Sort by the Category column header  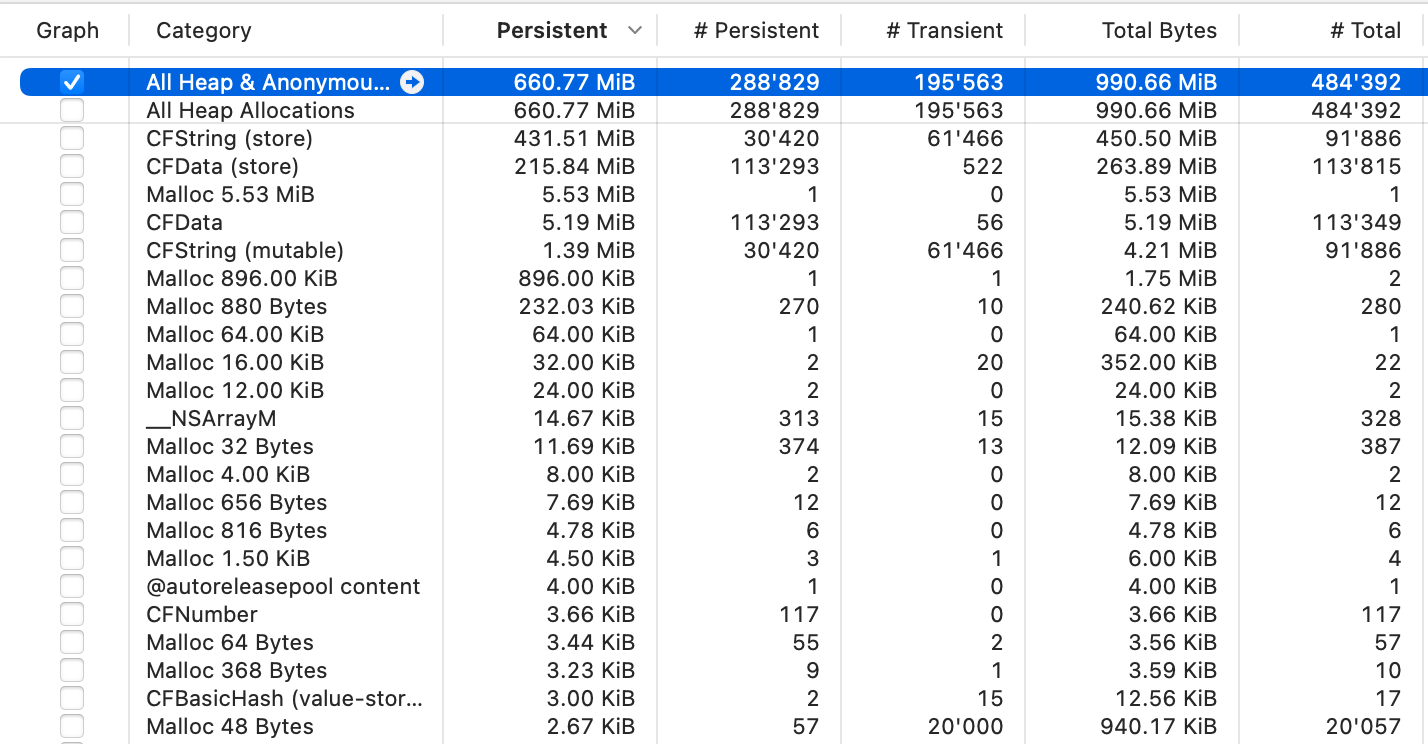204,31
